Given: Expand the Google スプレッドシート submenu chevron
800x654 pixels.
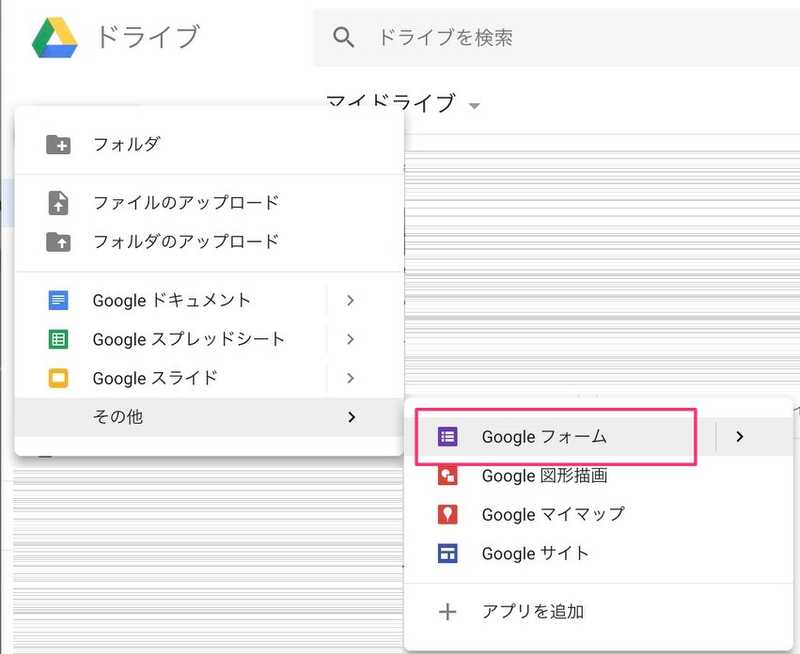Looking at the screenshot, I should (350, 339).
